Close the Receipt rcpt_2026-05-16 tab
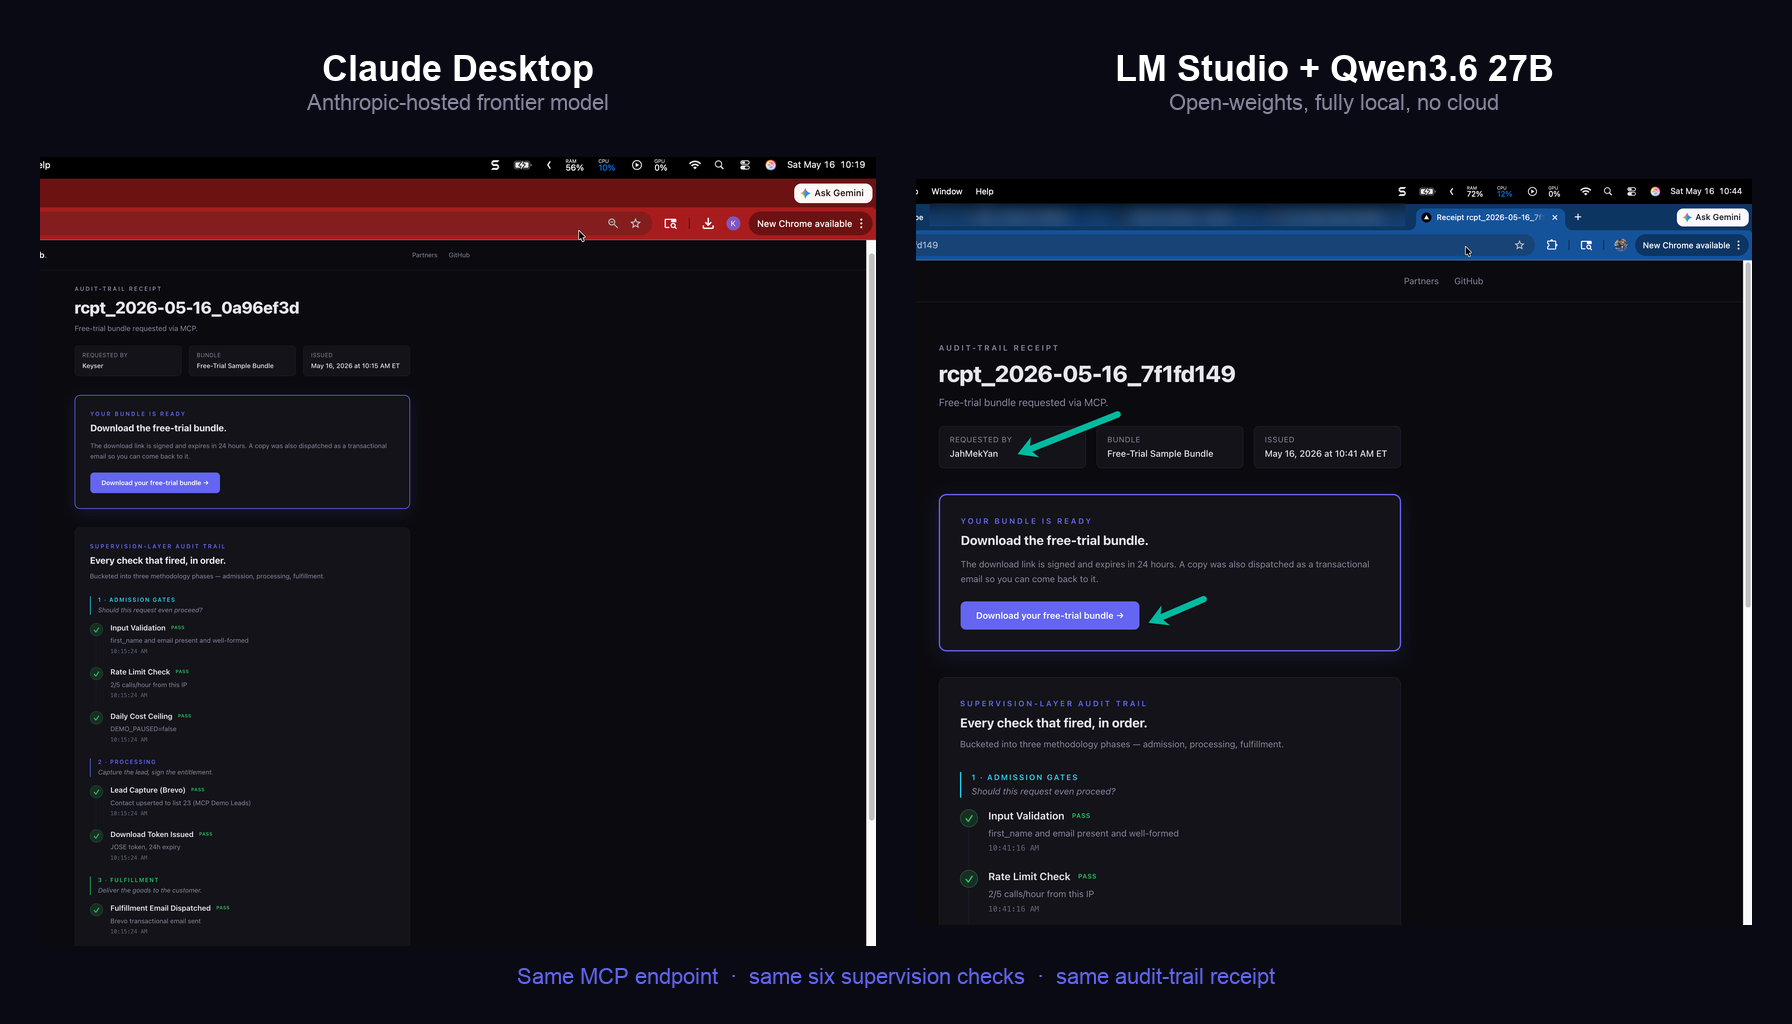 coord(1554,217)
